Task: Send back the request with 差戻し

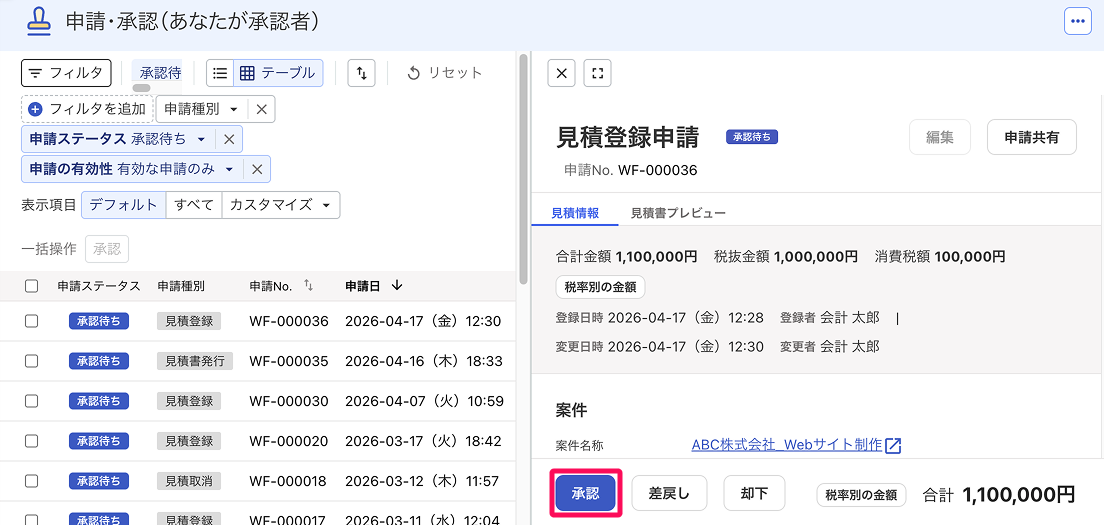Action: tap(669, 493)
